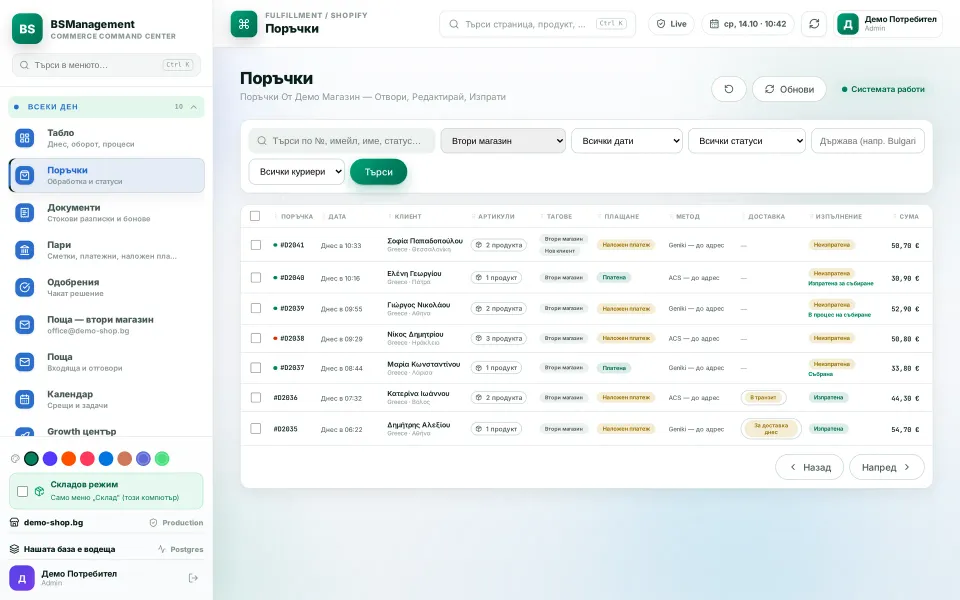Sort by the СУМА column header
The height and width of the screenshot is (600, 960).
909,216
